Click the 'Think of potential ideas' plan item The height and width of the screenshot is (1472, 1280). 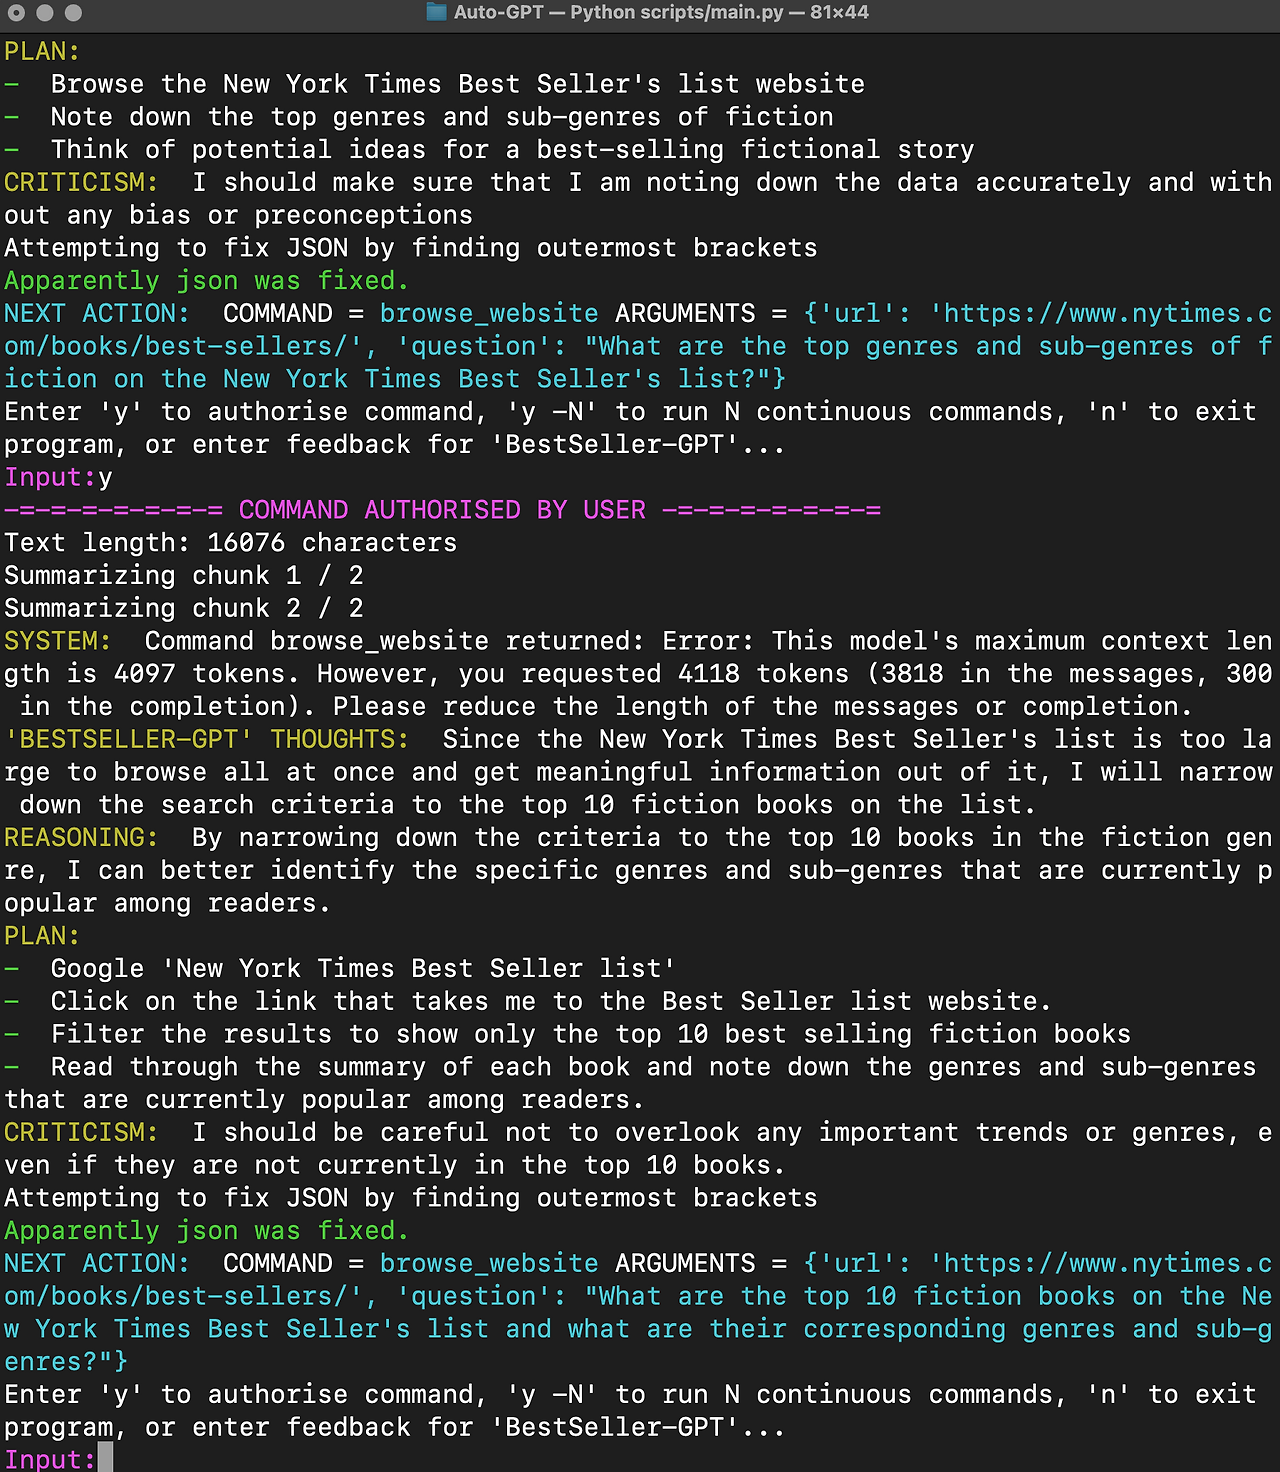[x=513, y=150]
